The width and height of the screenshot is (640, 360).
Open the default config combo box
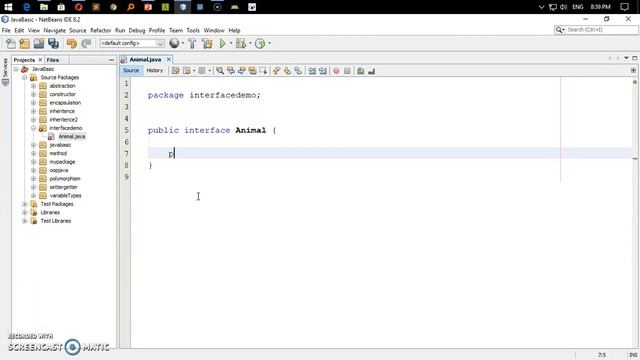click(132, 43)
